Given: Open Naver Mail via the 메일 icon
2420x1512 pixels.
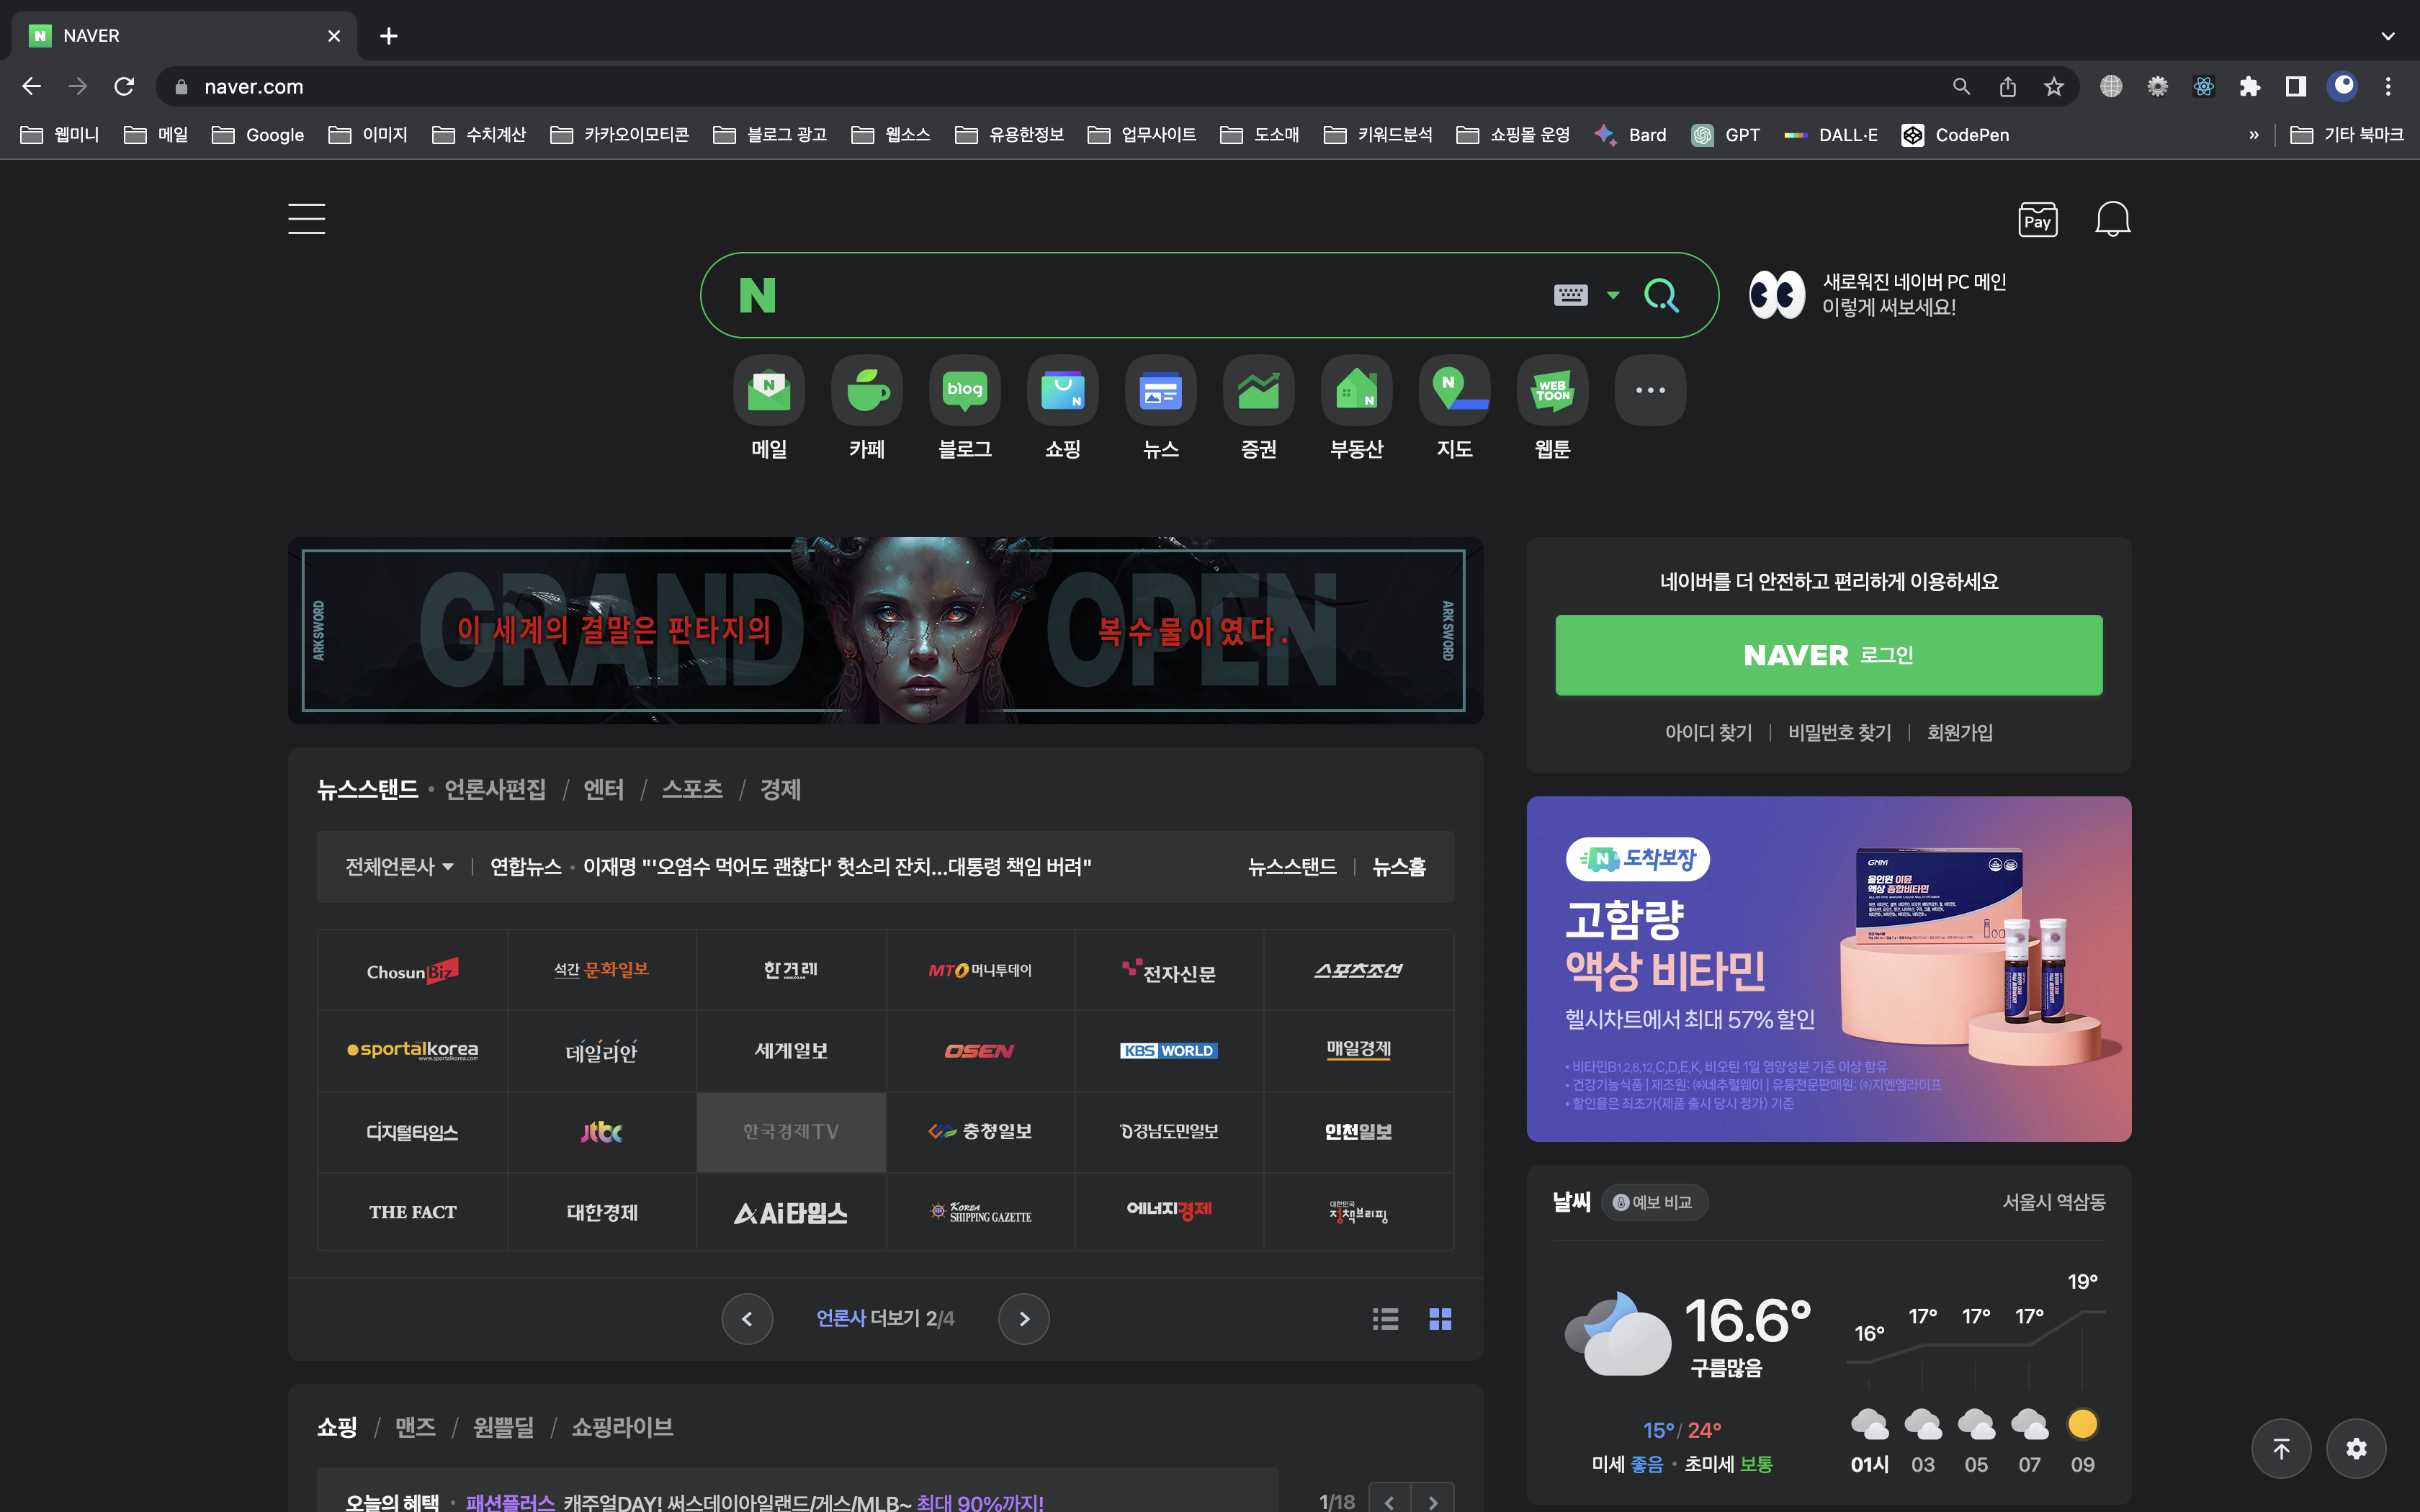Looking at the screenshot, I should 768,390.
